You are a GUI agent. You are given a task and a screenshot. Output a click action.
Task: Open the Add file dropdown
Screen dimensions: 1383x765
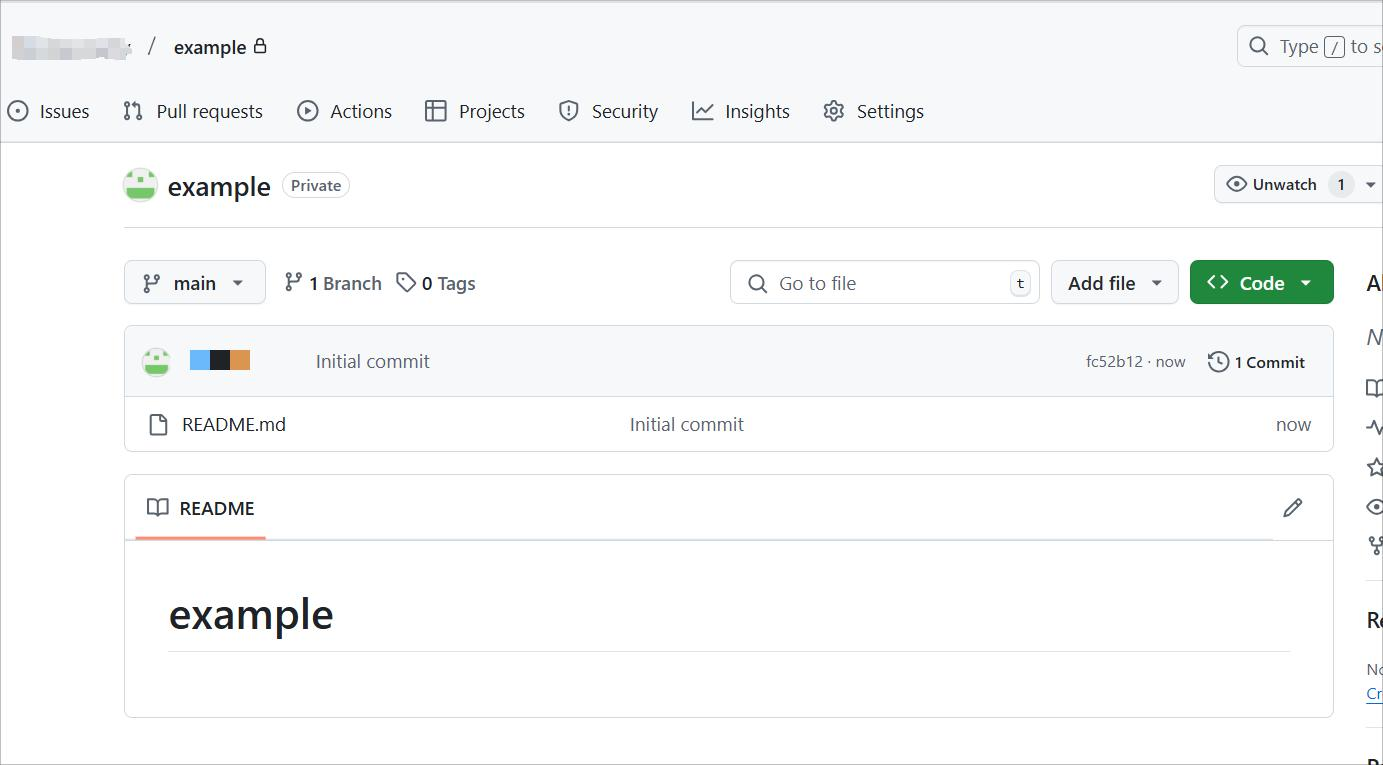coord(1115,283)
